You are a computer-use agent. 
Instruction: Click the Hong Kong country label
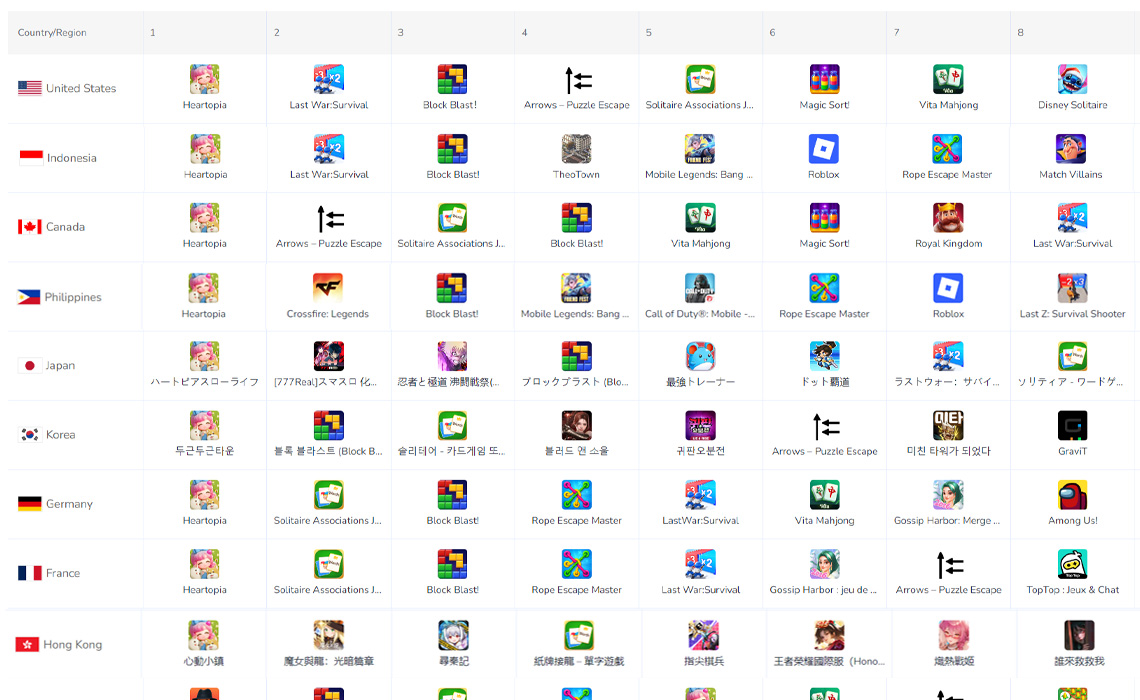73,645
